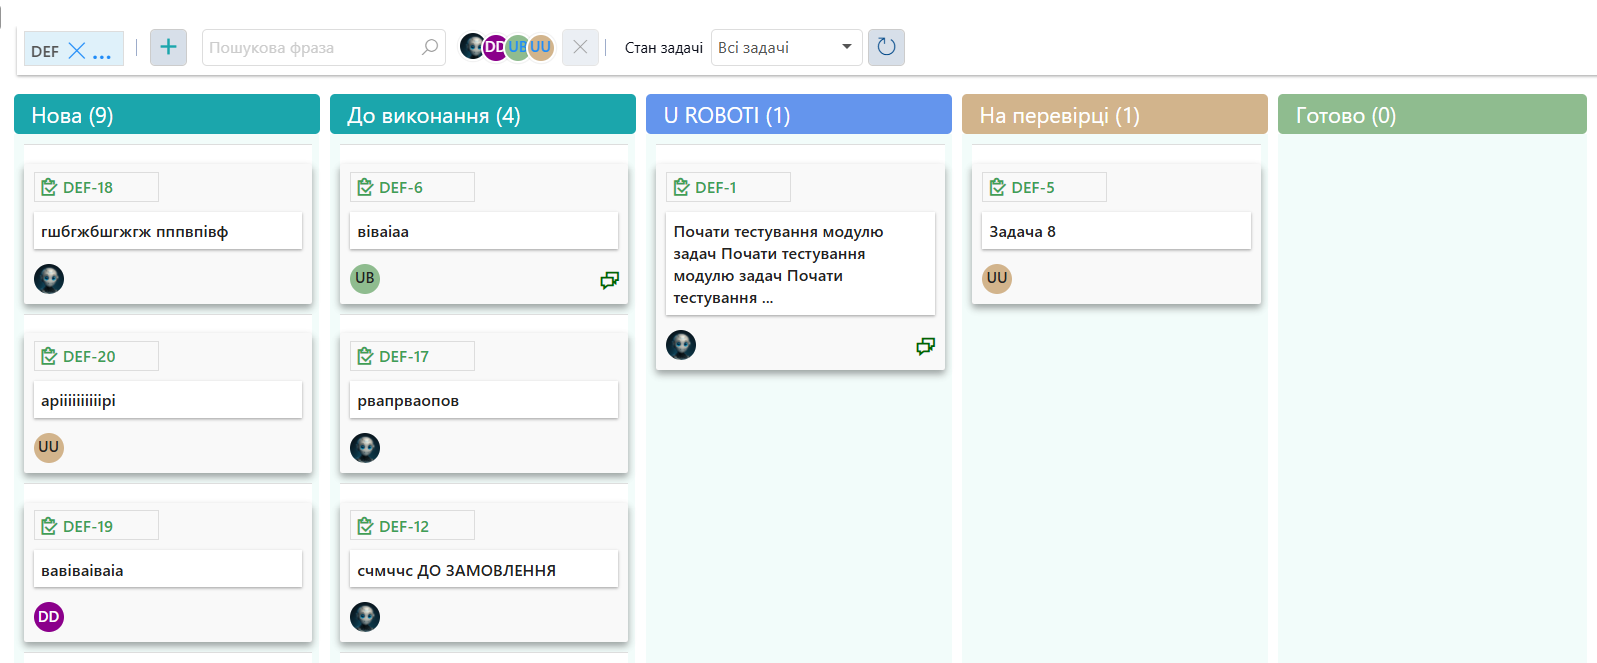Click task icon beside DEF-1

[681, 187]
